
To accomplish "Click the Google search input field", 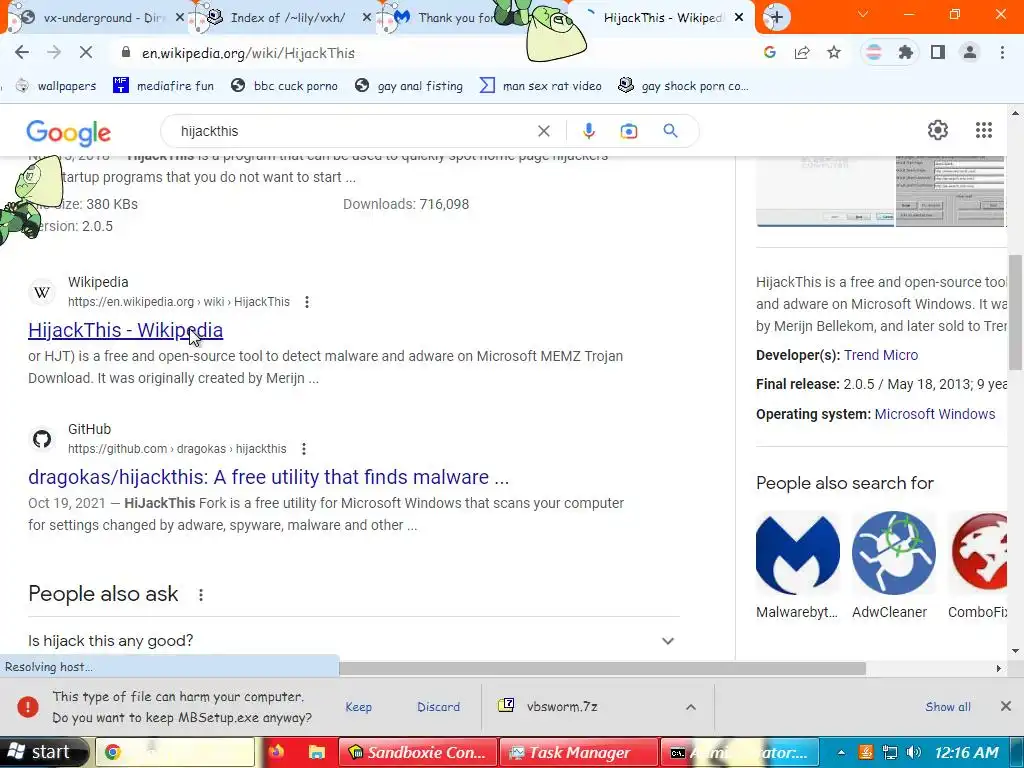I will click(x=353, y=131).
